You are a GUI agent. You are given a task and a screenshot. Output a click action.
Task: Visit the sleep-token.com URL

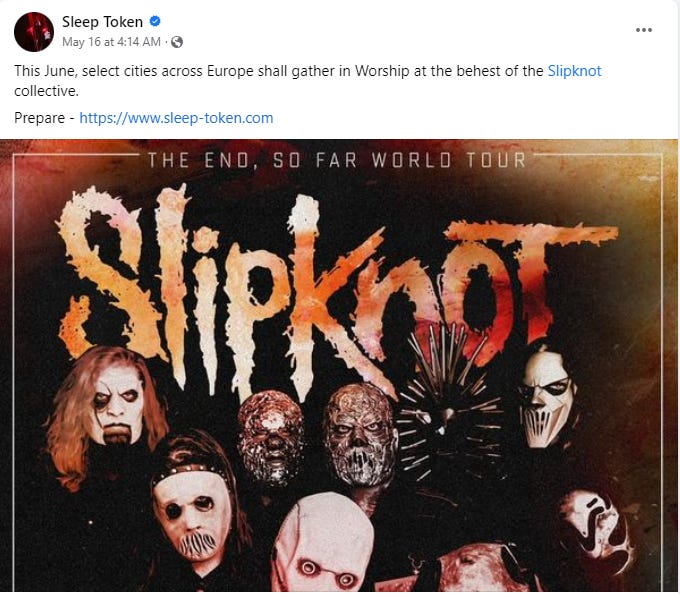pyautogui.click(x=176, y=118)
